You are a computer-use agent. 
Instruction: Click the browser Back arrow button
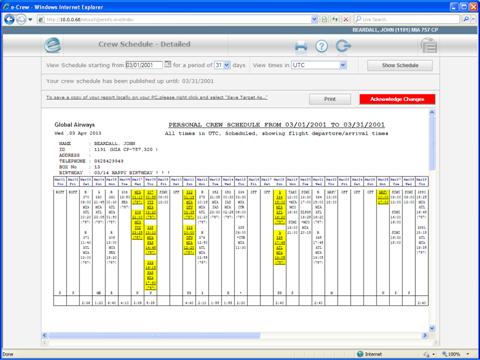10,20
